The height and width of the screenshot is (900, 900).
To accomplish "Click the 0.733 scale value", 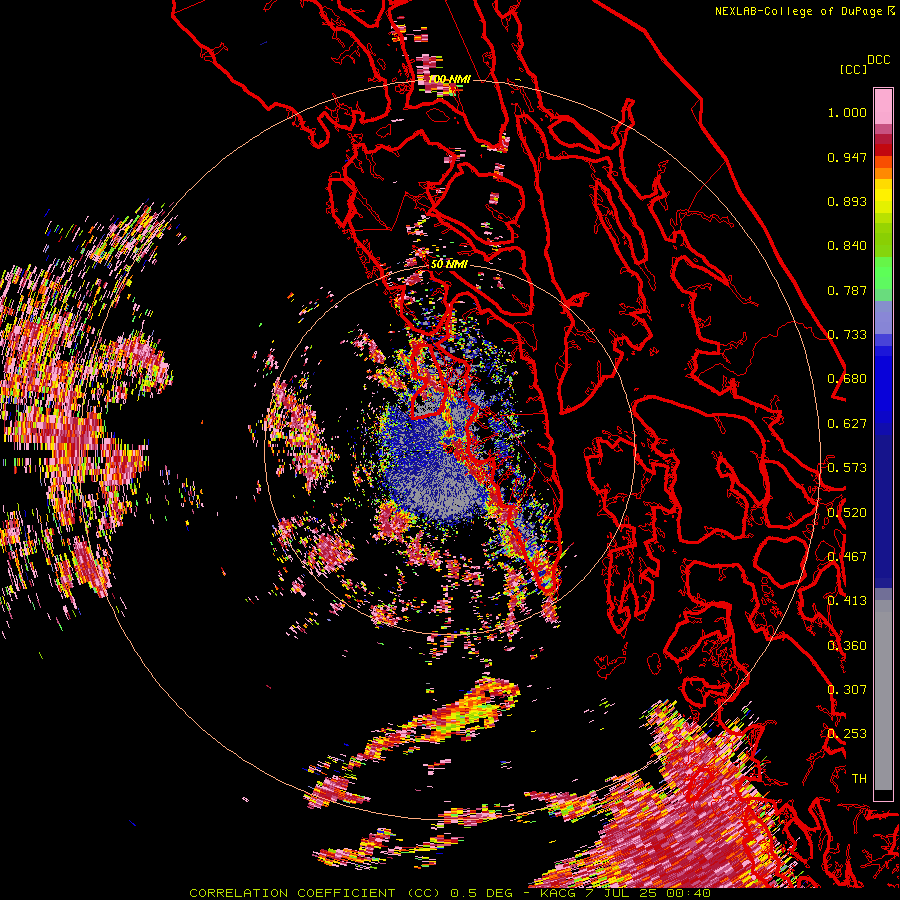I will pos(847,335).
